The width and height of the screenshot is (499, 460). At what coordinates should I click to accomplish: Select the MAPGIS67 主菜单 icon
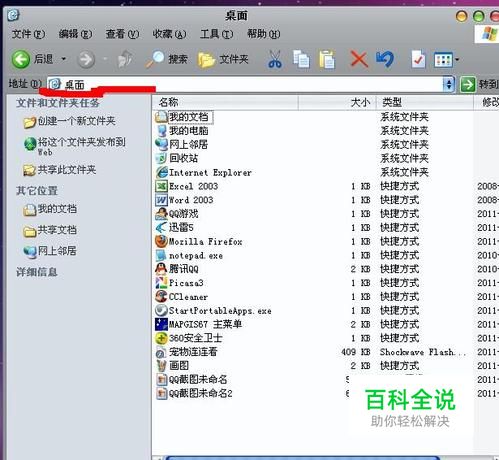coord(161,324)
